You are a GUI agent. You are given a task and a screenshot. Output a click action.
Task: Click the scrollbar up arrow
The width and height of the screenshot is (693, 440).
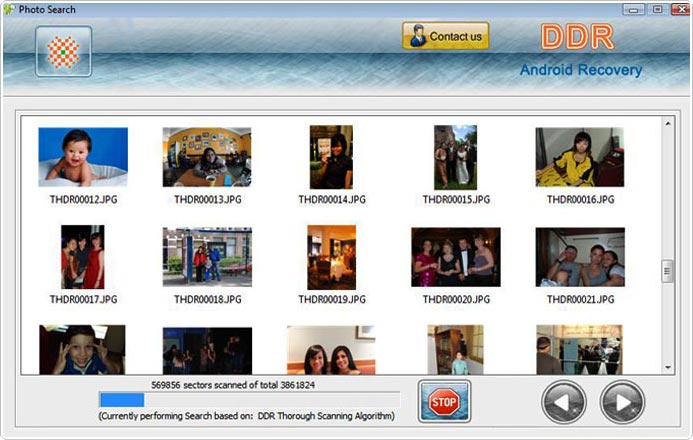[x=667, y=124]
